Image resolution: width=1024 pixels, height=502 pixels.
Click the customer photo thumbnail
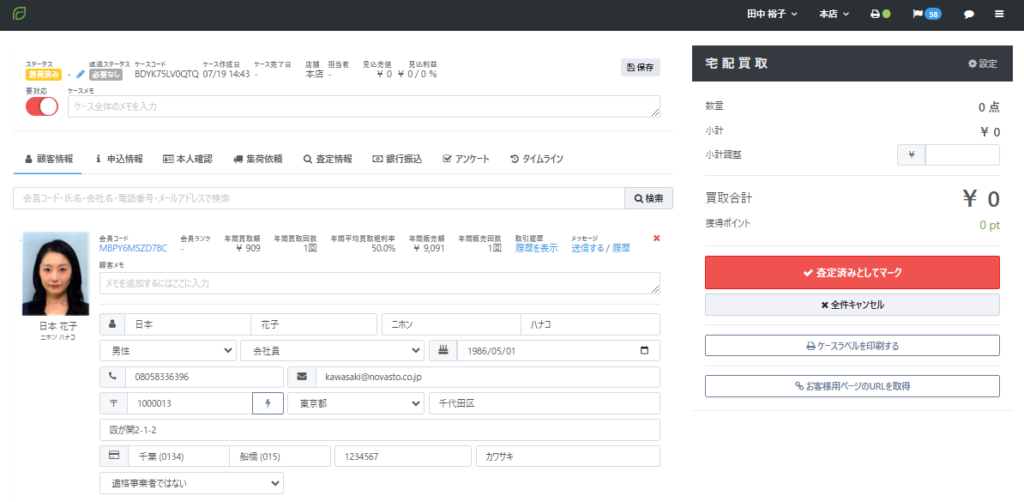pyautogui.click(x=56, y=274)
